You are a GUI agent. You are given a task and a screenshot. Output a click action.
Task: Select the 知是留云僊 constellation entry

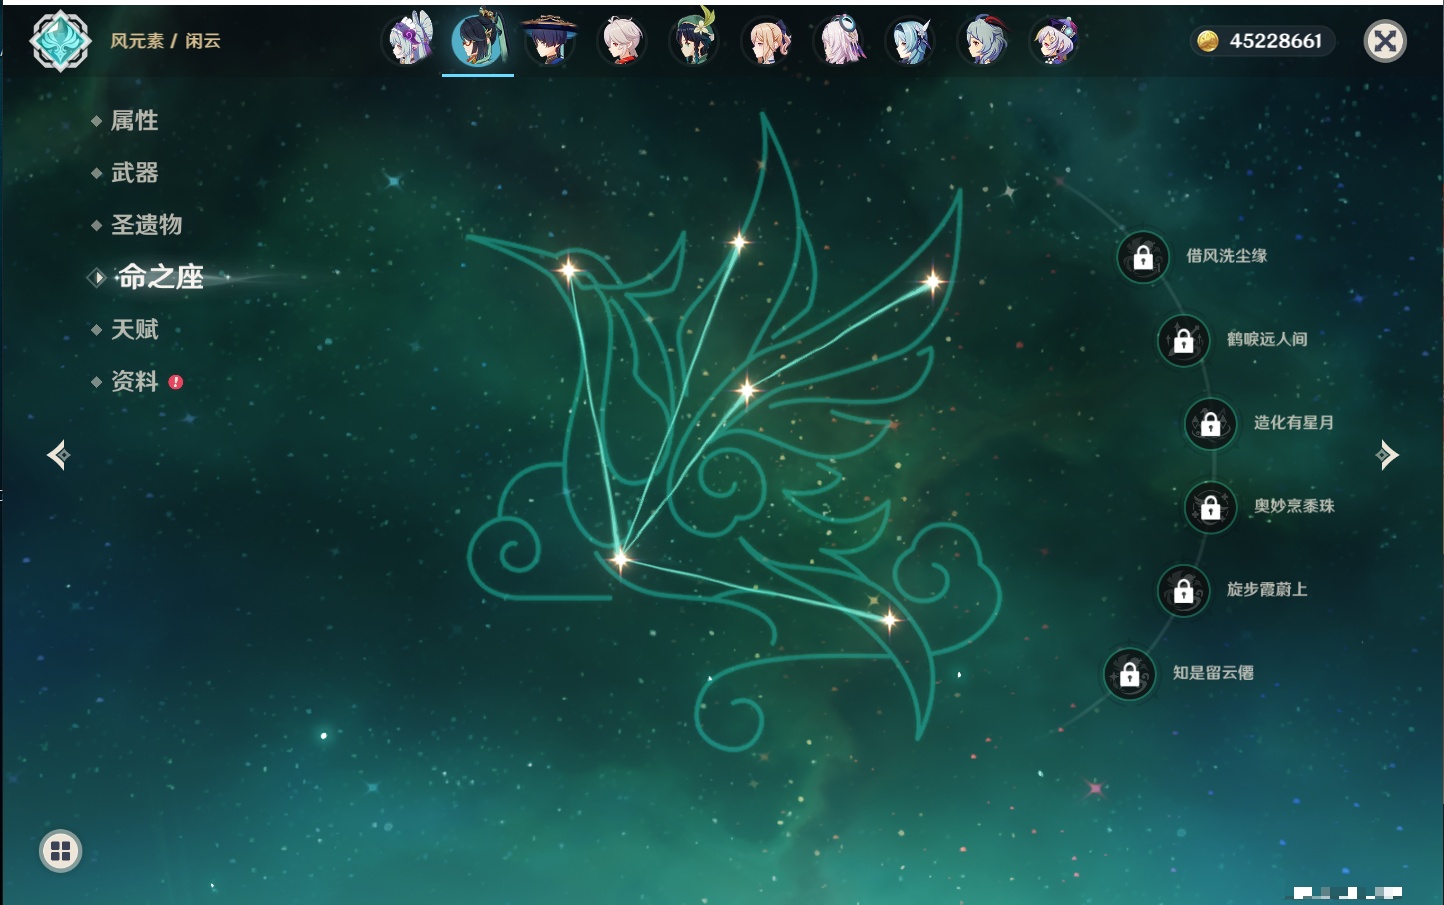(x=1212, y=673)
